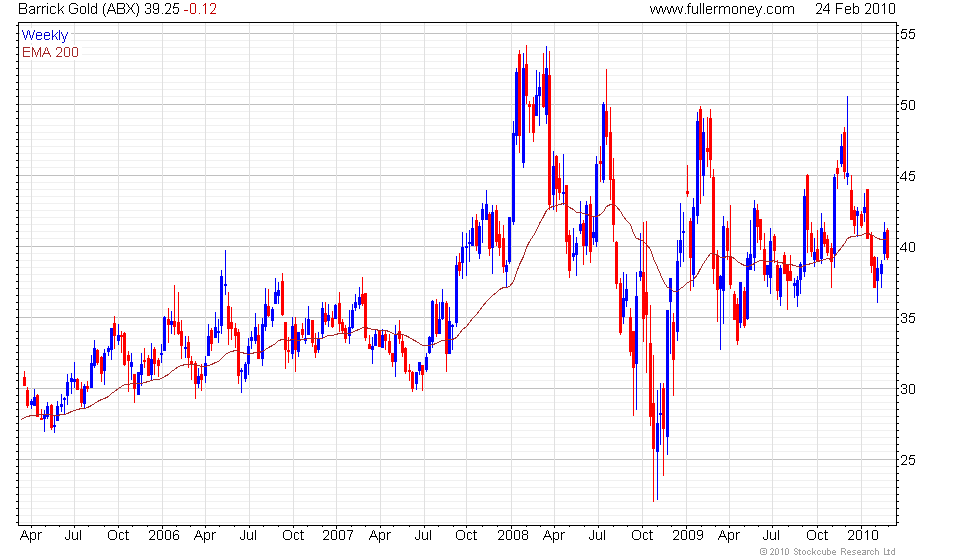The height and width of the screenshot is (560, 980).
Task: Click the 50 price axis label
Action: (x=908, y=105)
